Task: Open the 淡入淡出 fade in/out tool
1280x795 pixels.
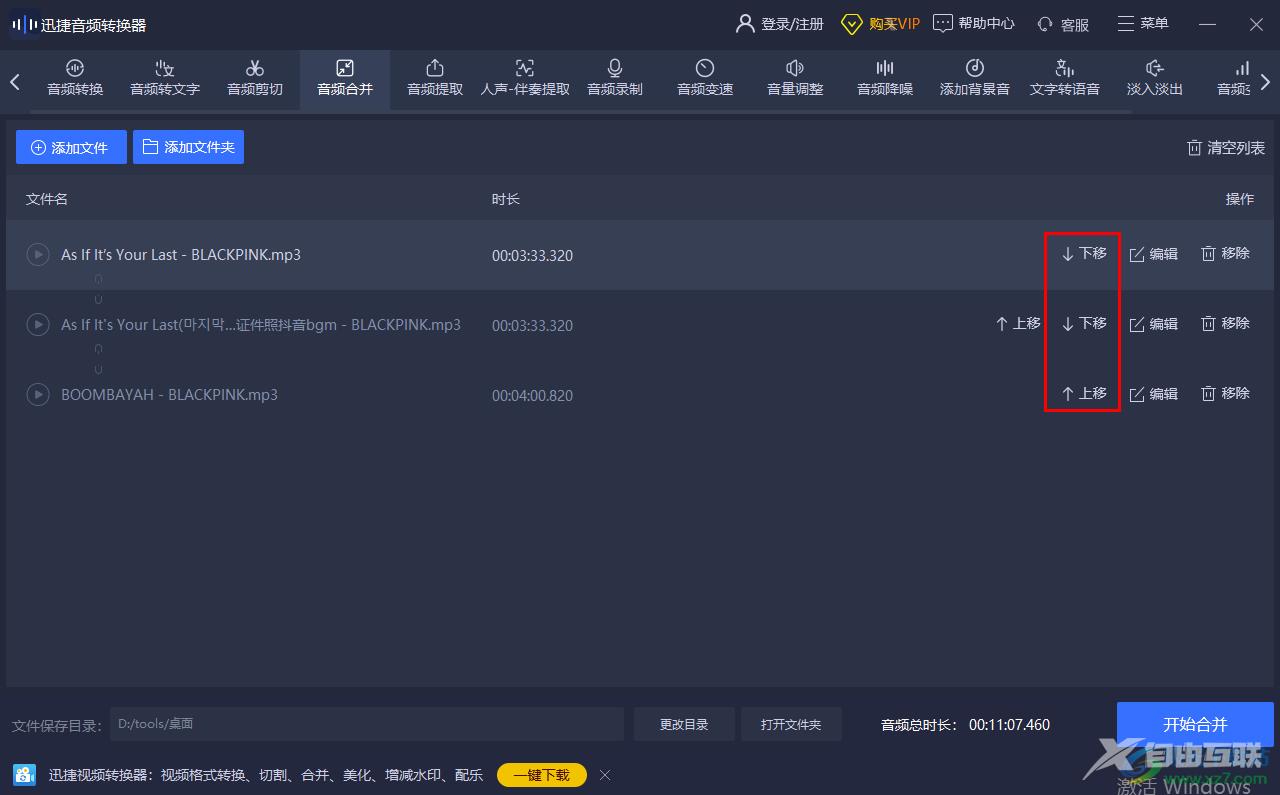Action: (1155, 78)
